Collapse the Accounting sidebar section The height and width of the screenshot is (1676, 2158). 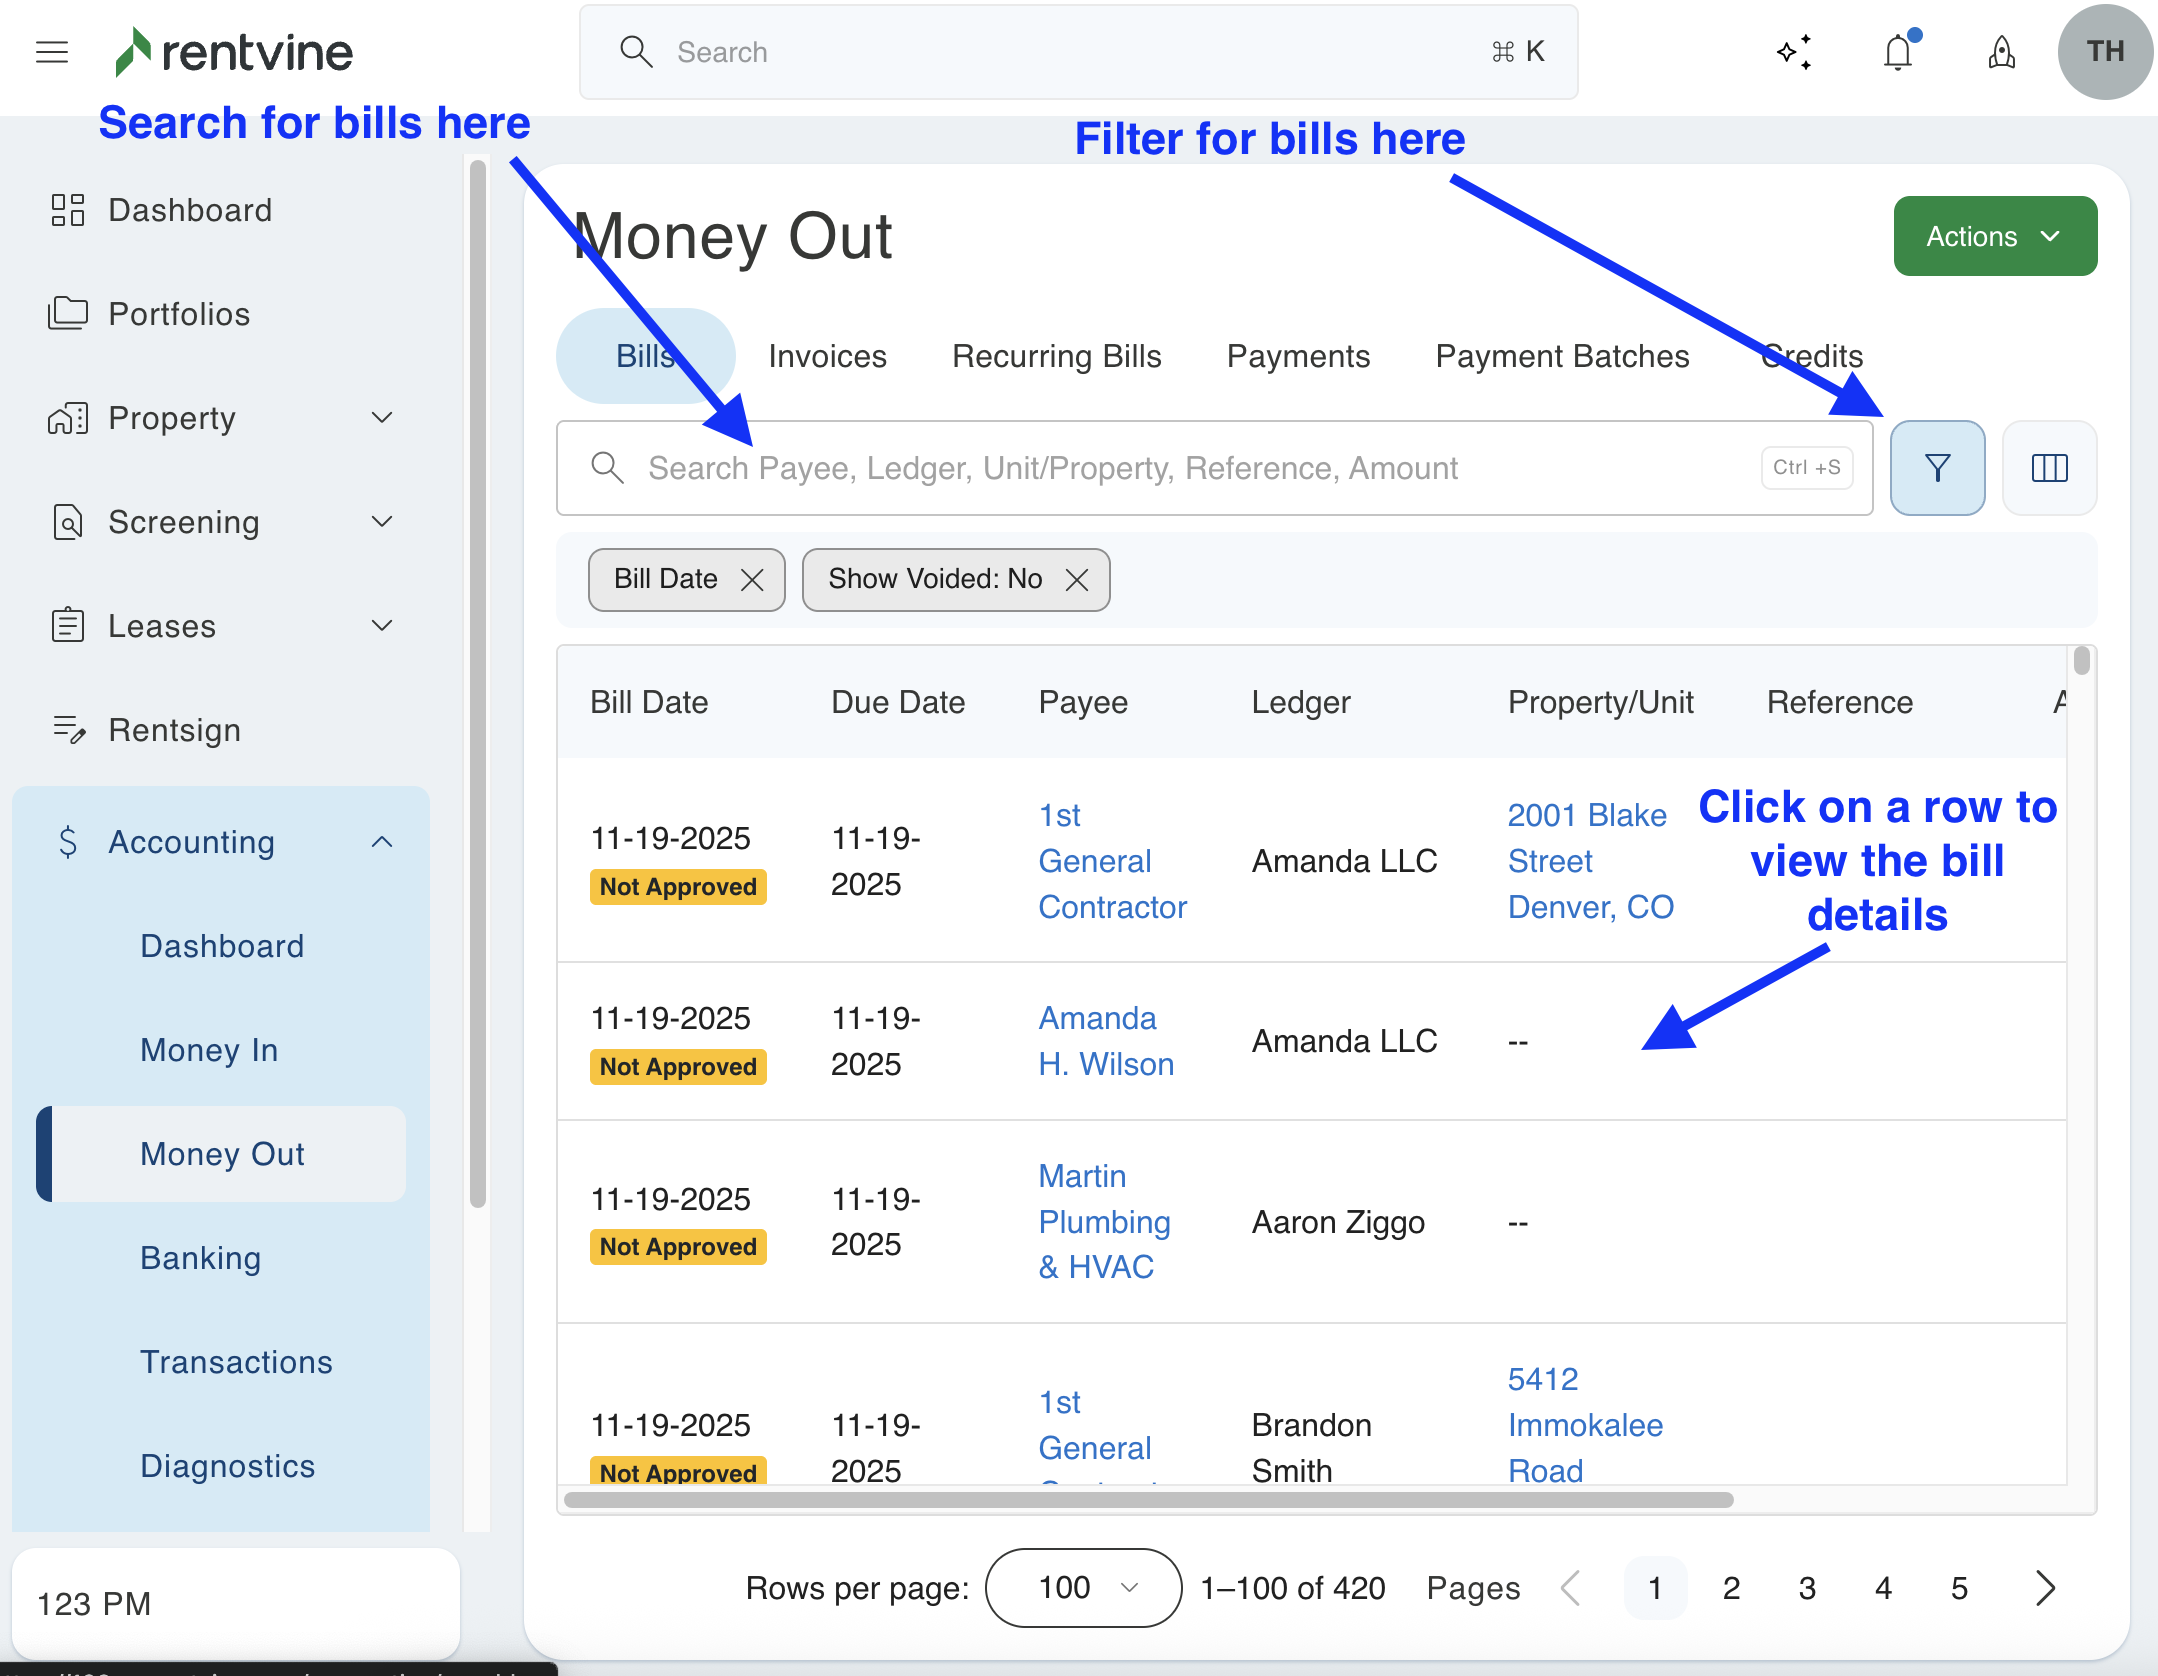[381, 842]
